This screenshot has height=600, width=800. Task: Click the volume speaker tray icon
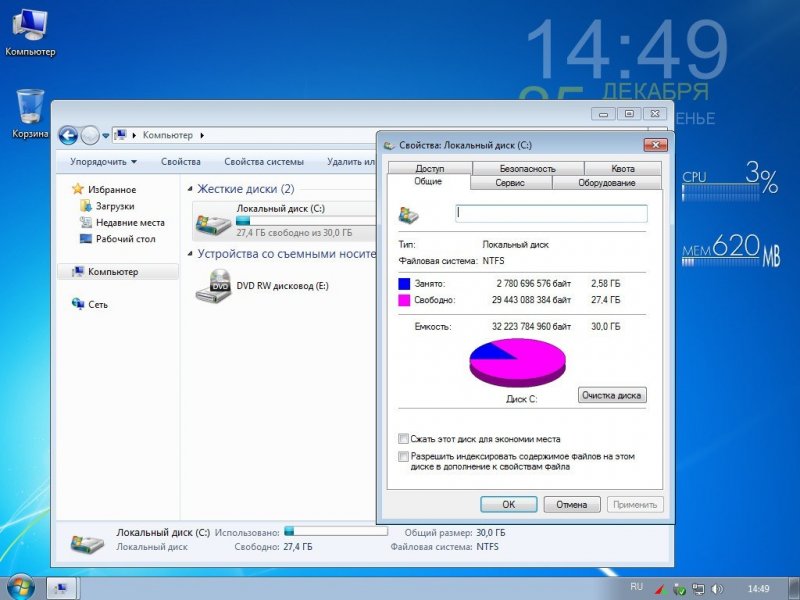coord(717,589)
